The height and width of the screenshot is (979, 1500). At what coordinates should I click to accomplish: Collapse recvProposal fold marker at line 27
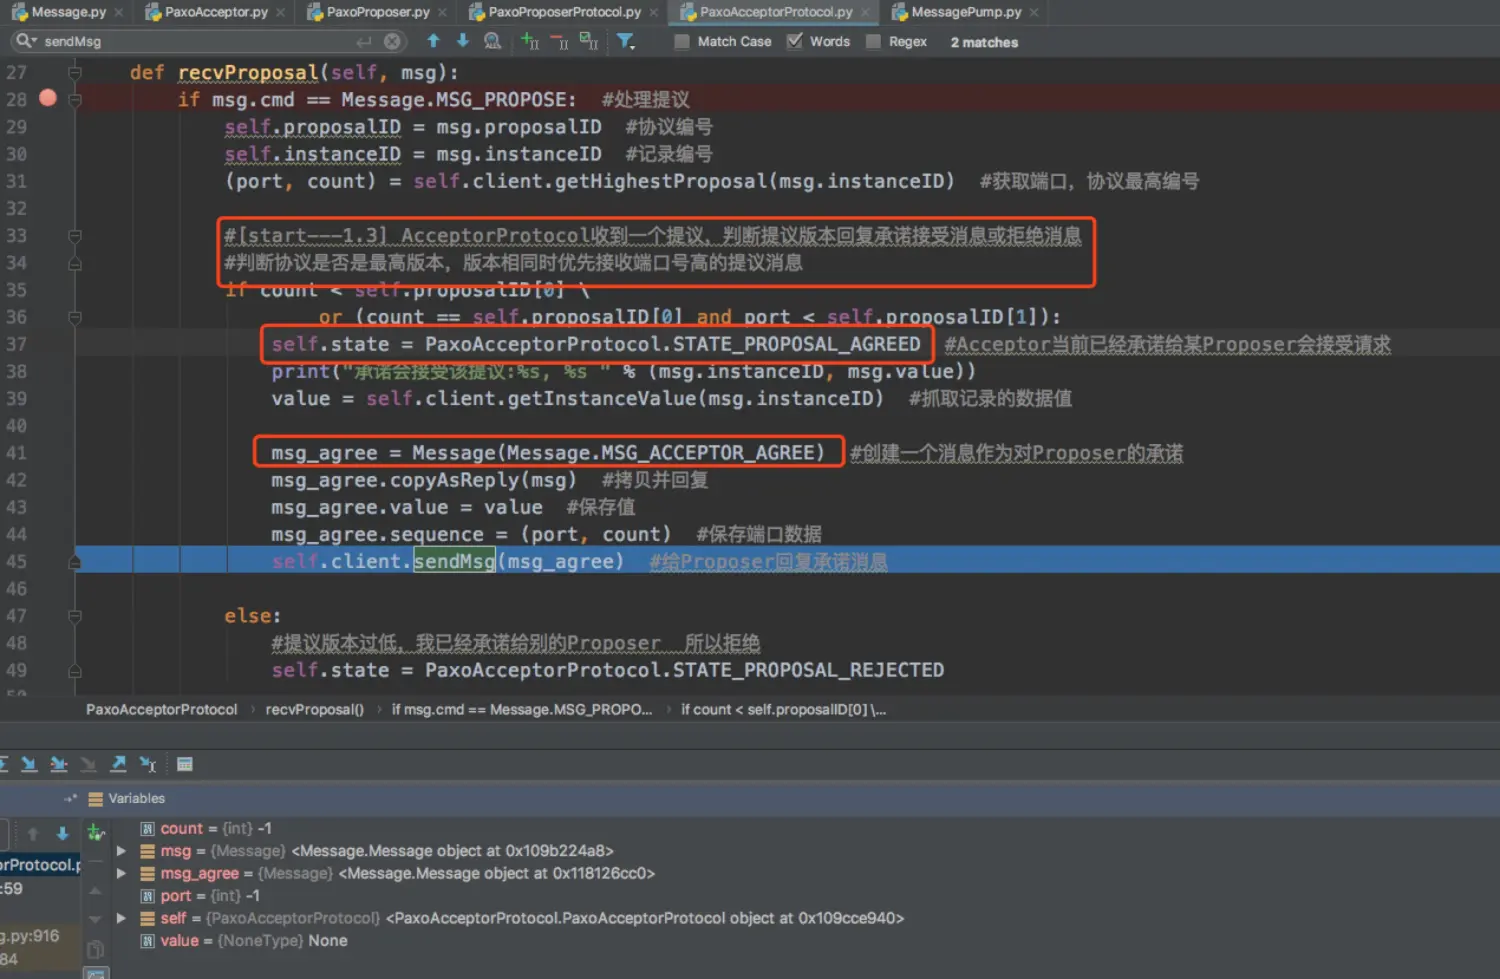pos(75,72)
